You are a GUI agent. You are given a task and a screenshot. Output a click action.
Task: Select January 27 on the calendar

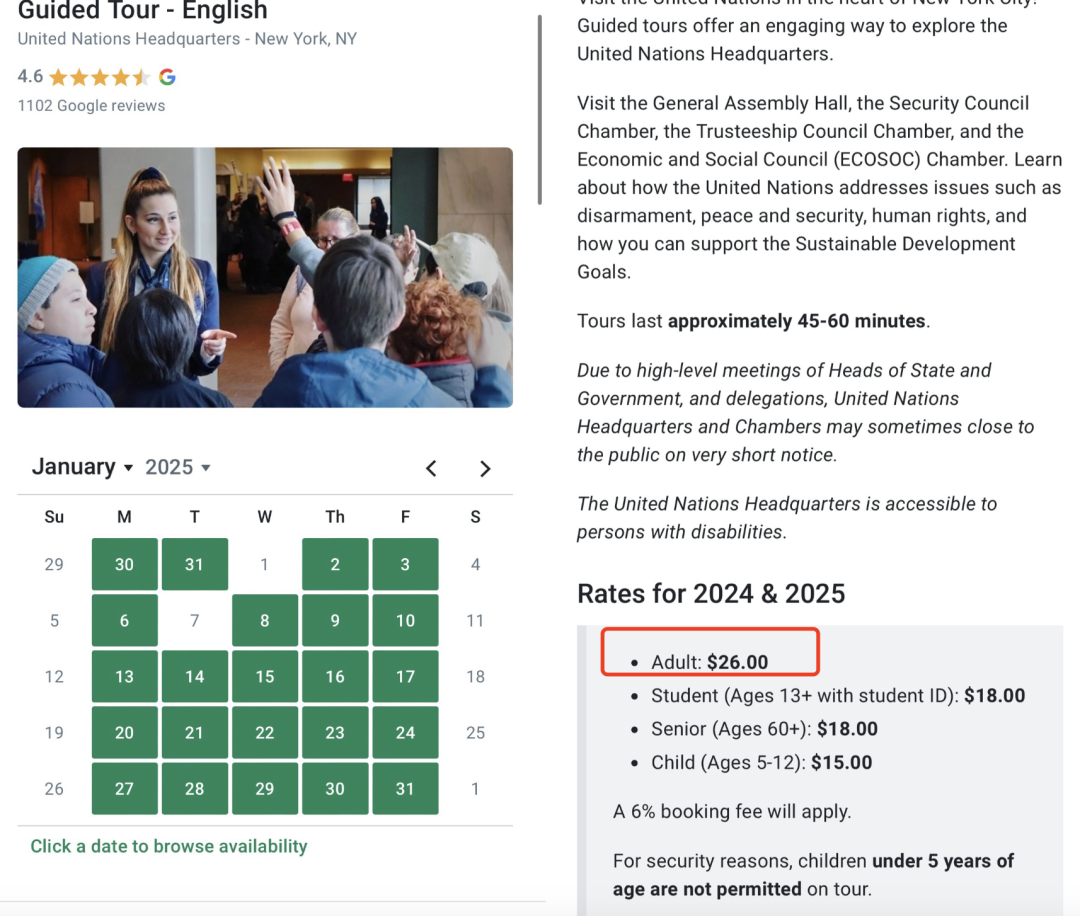click(124, 789)
